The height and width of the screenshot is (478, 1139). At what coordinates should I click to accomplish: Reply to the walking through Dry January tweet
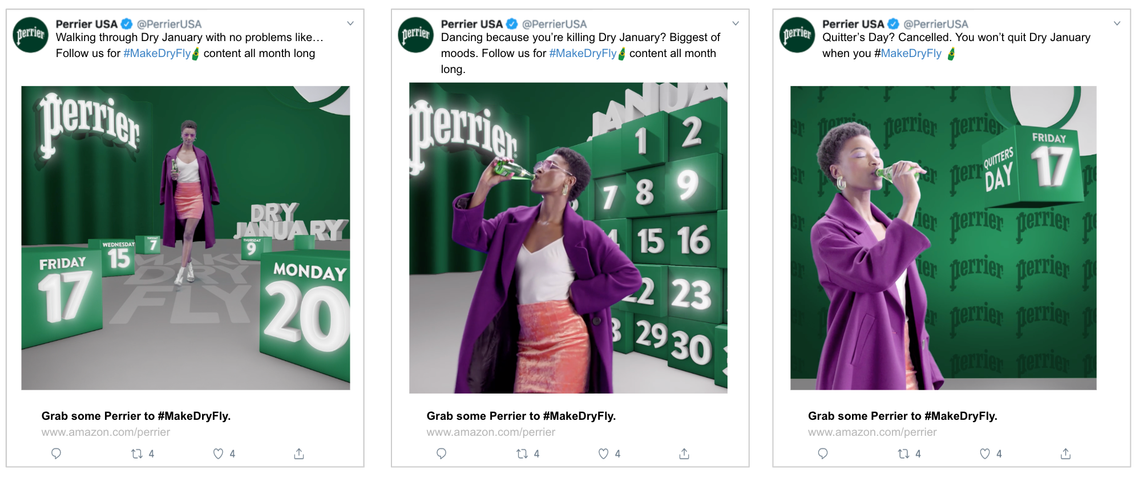click(x=56, y=453)
